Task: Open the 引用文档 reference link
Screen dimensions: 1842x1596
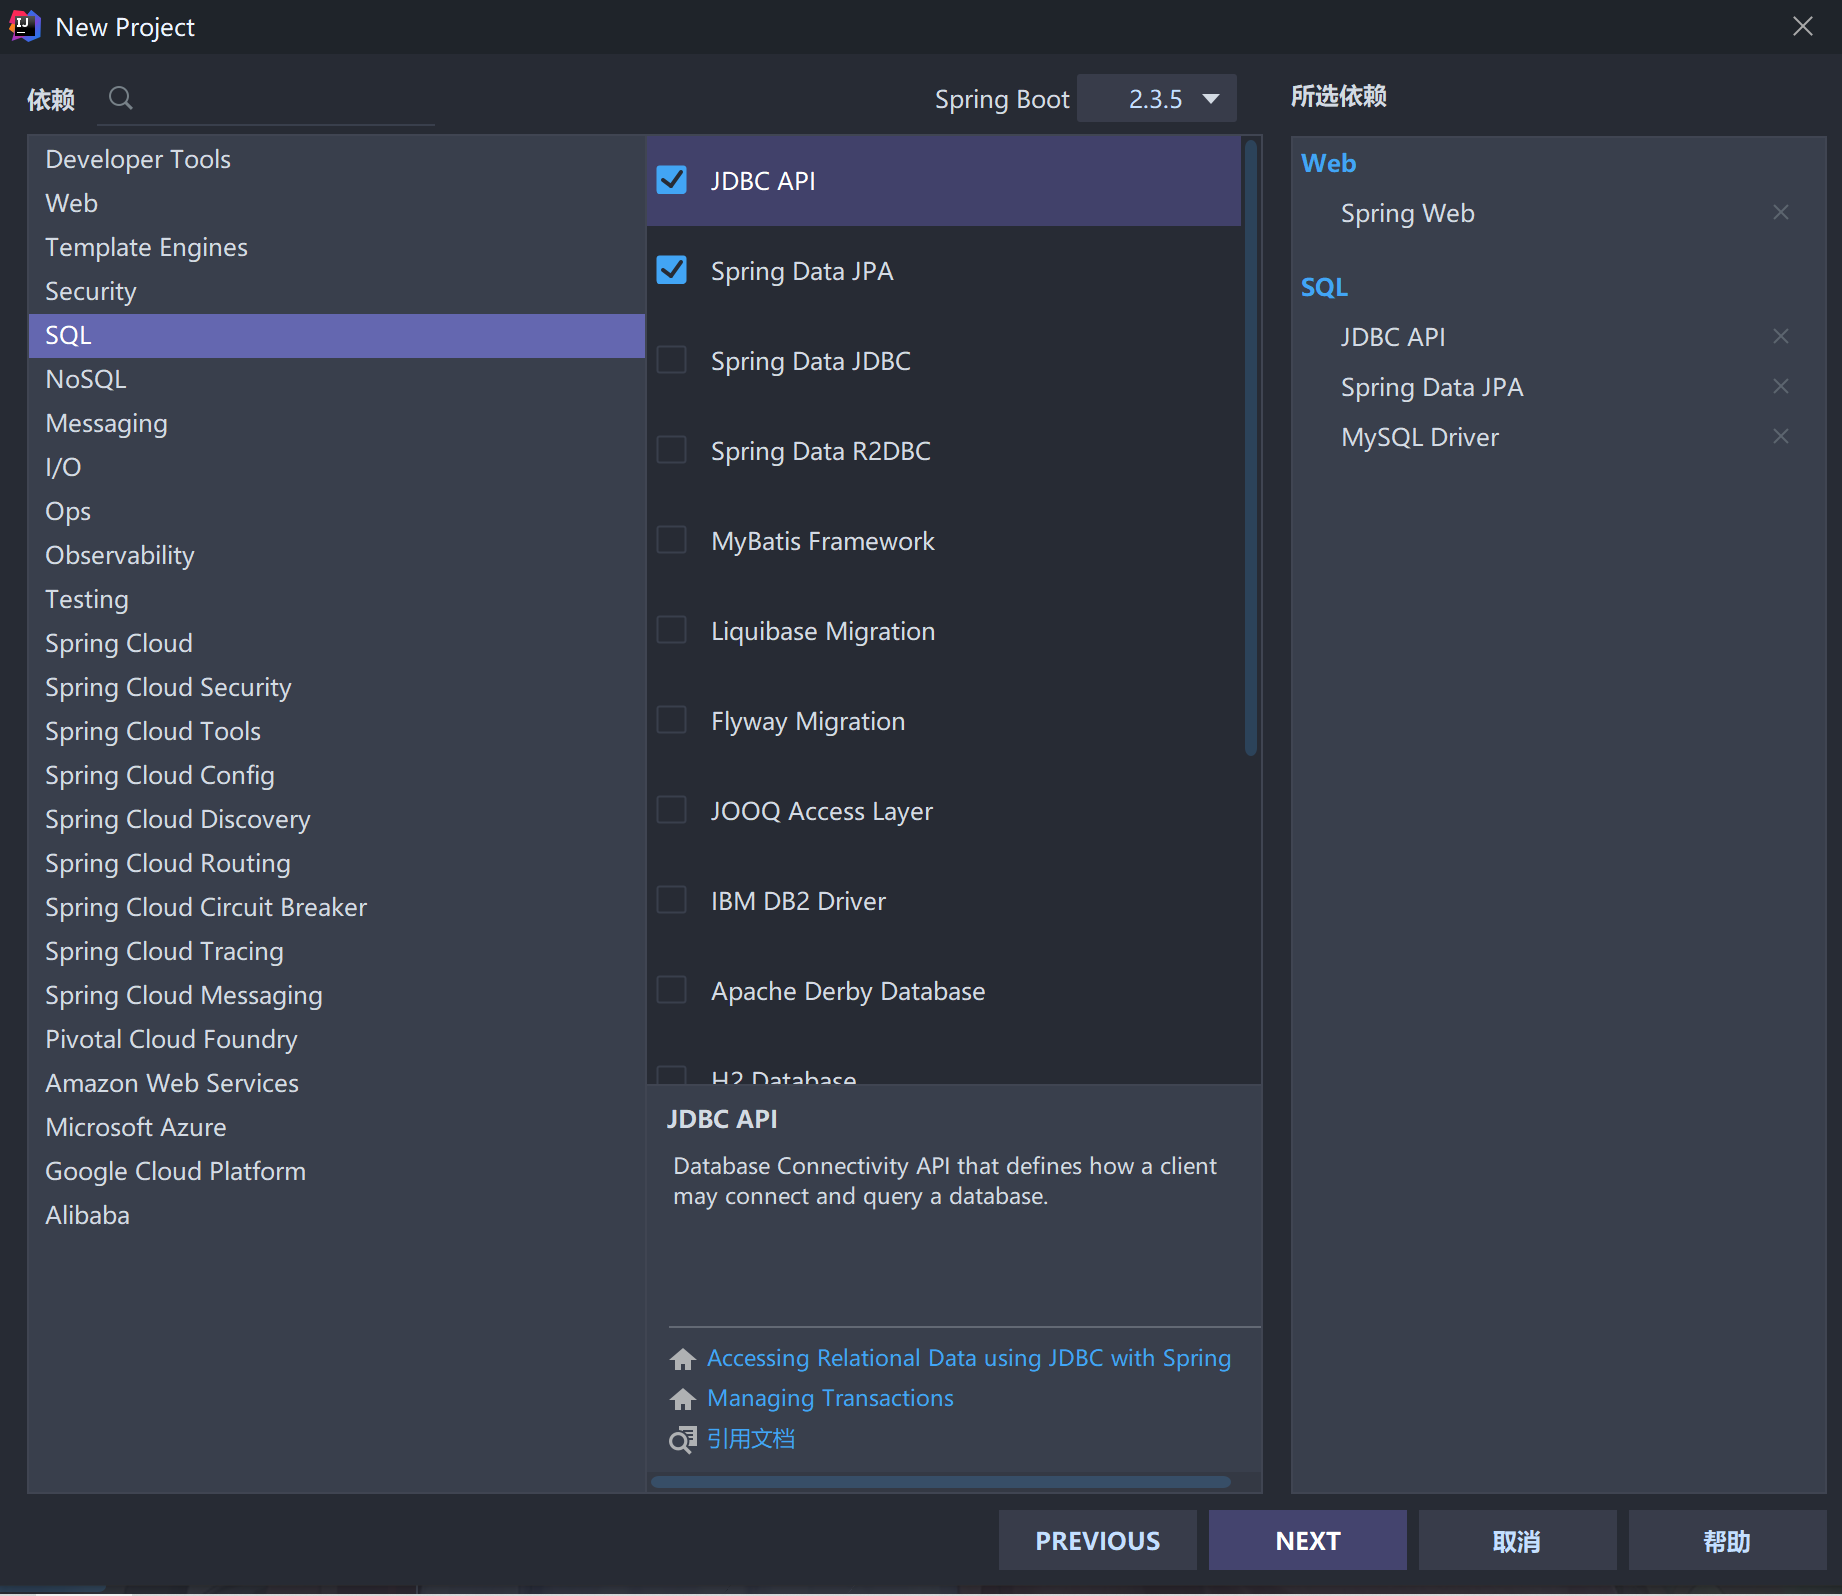Action: [751, 1439]
